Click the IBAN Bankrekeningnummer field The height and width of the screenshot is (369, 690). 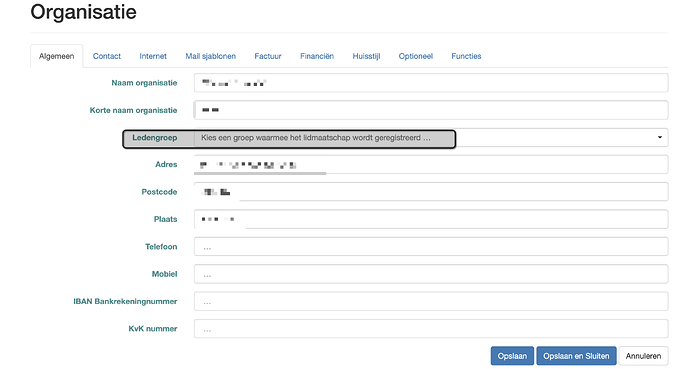(431, 301)
